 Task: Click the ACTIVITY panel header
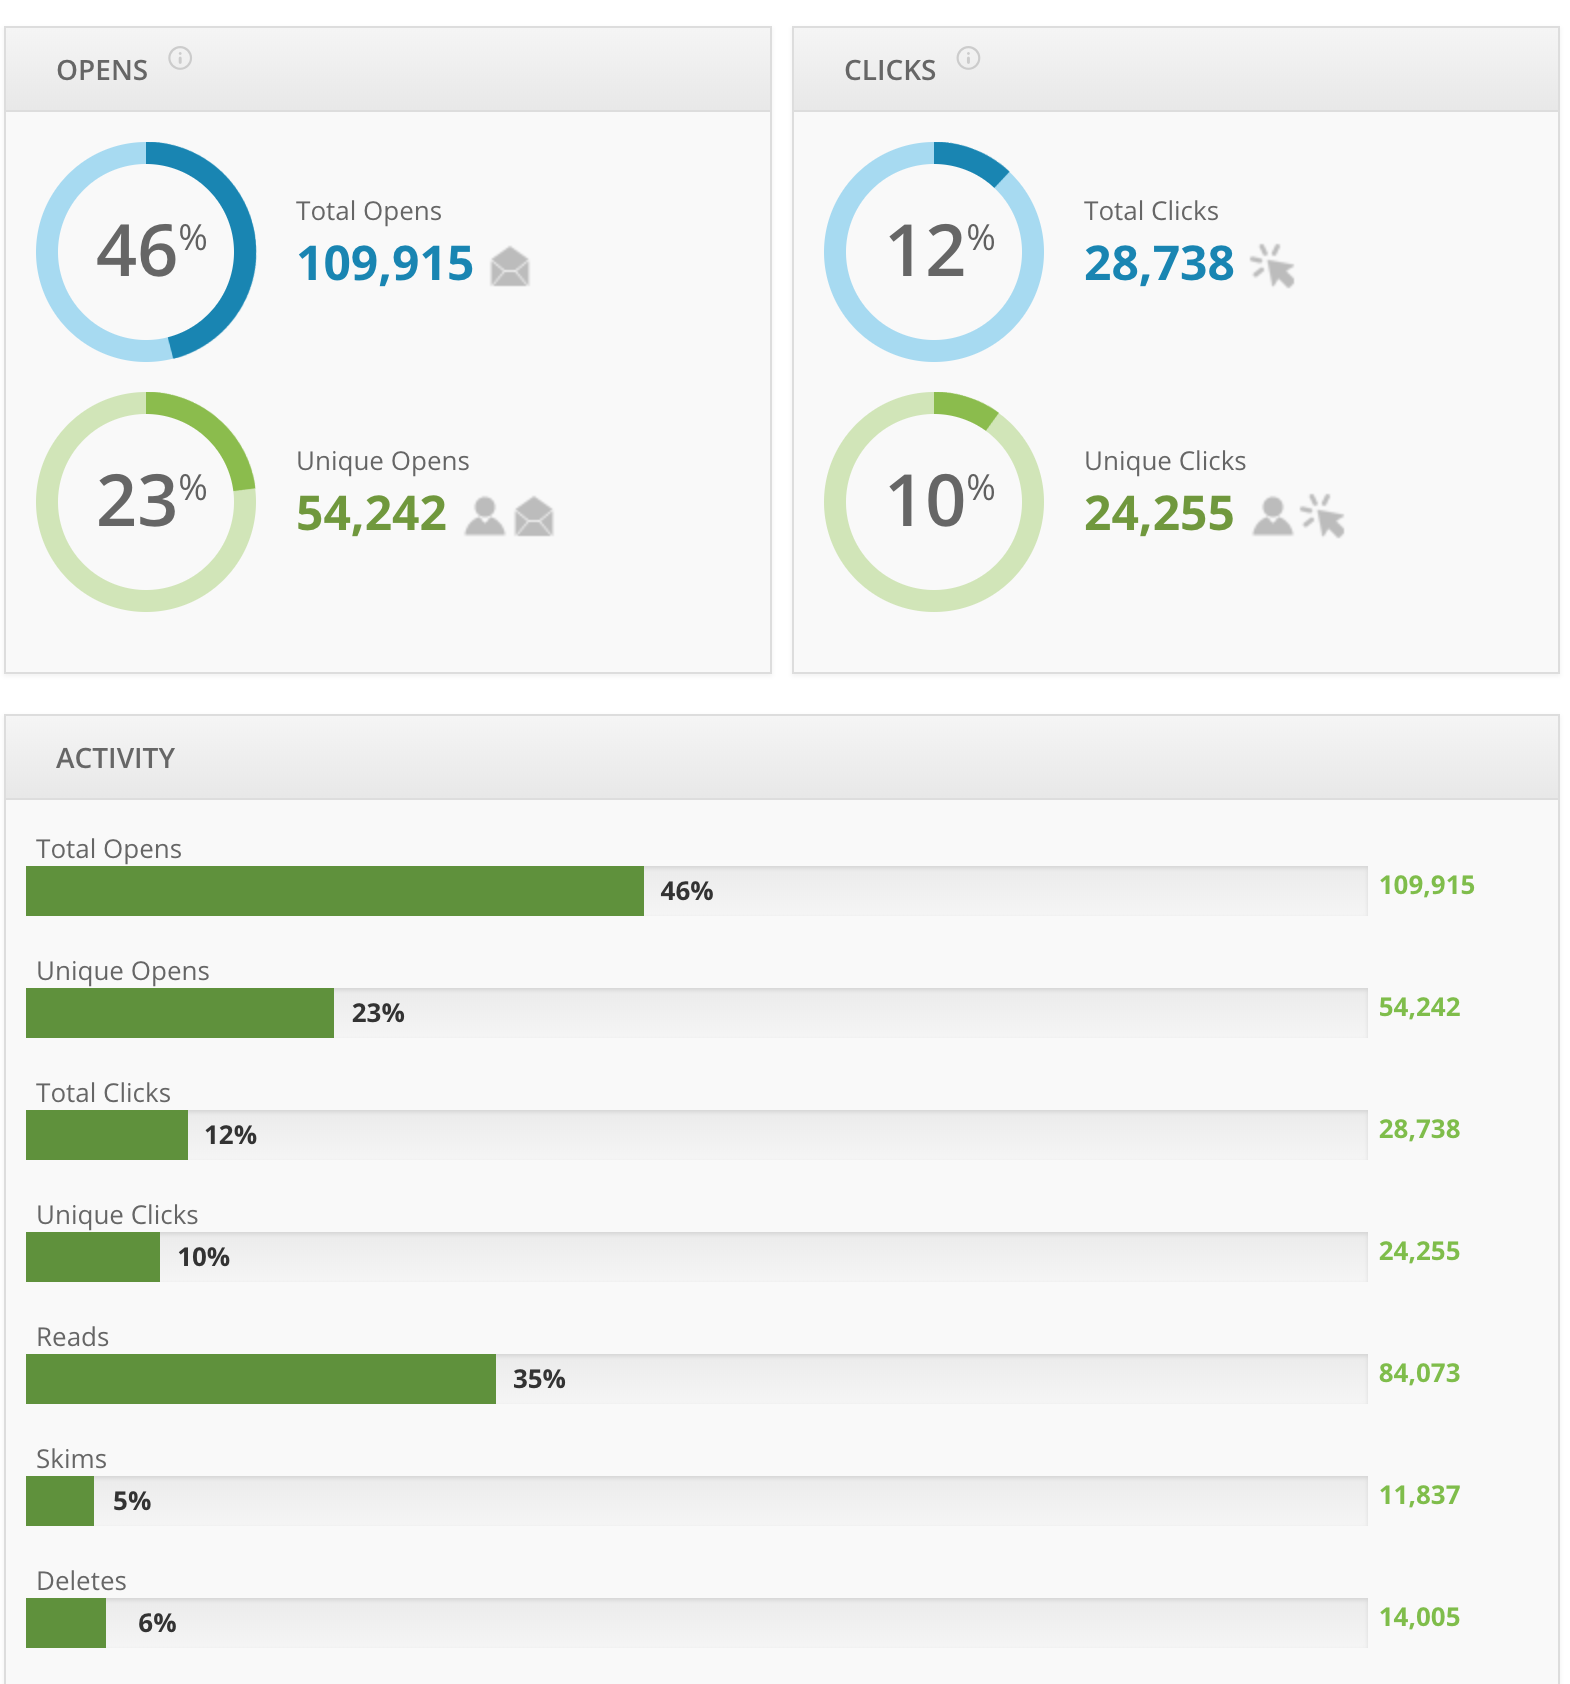(x=782, y=758)
